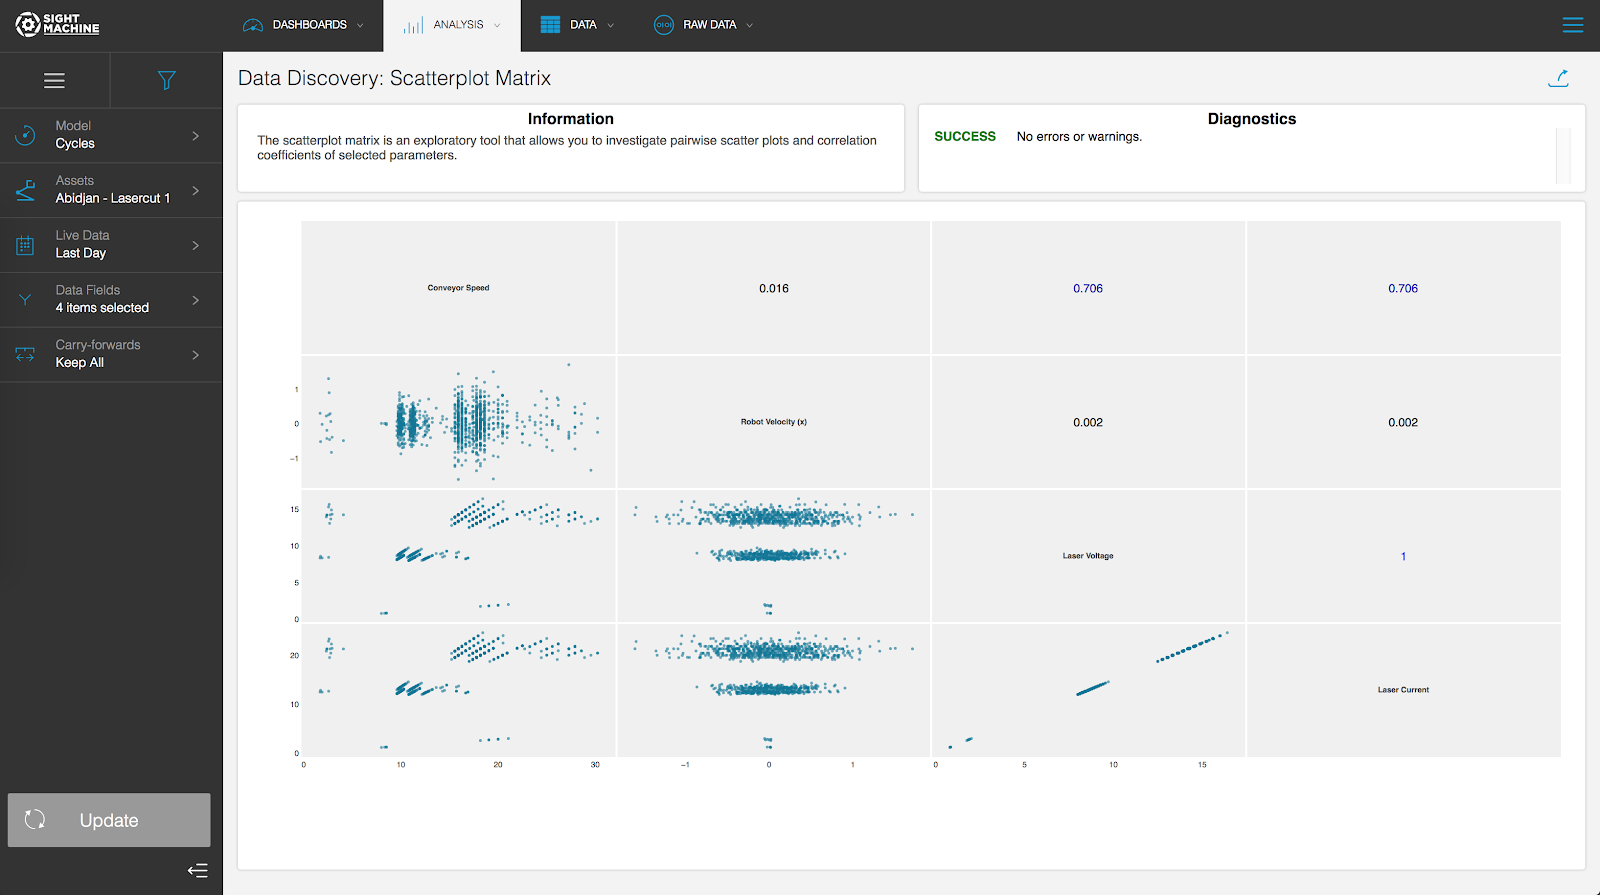Collapse sidebar using bottom arrow-lines icon
Screen dimensions: 1600x895
pos(198,870)
